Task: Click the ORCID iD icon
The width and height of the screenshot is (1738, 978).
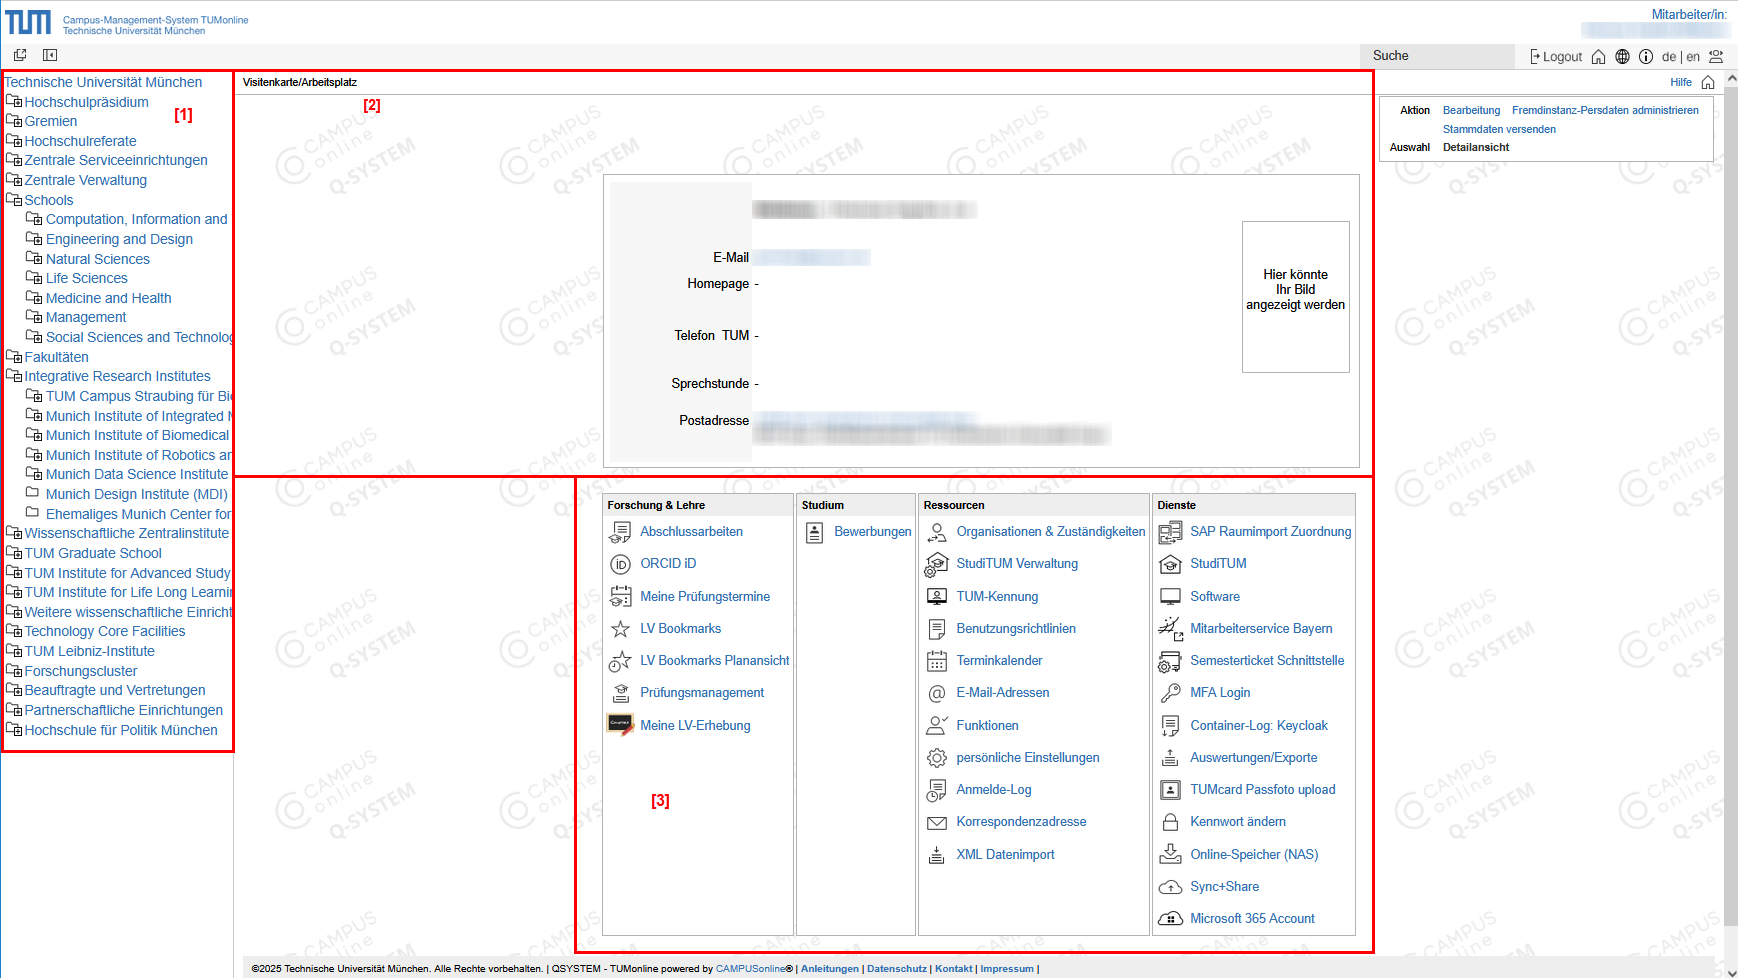Action: [x=620, y=564]
